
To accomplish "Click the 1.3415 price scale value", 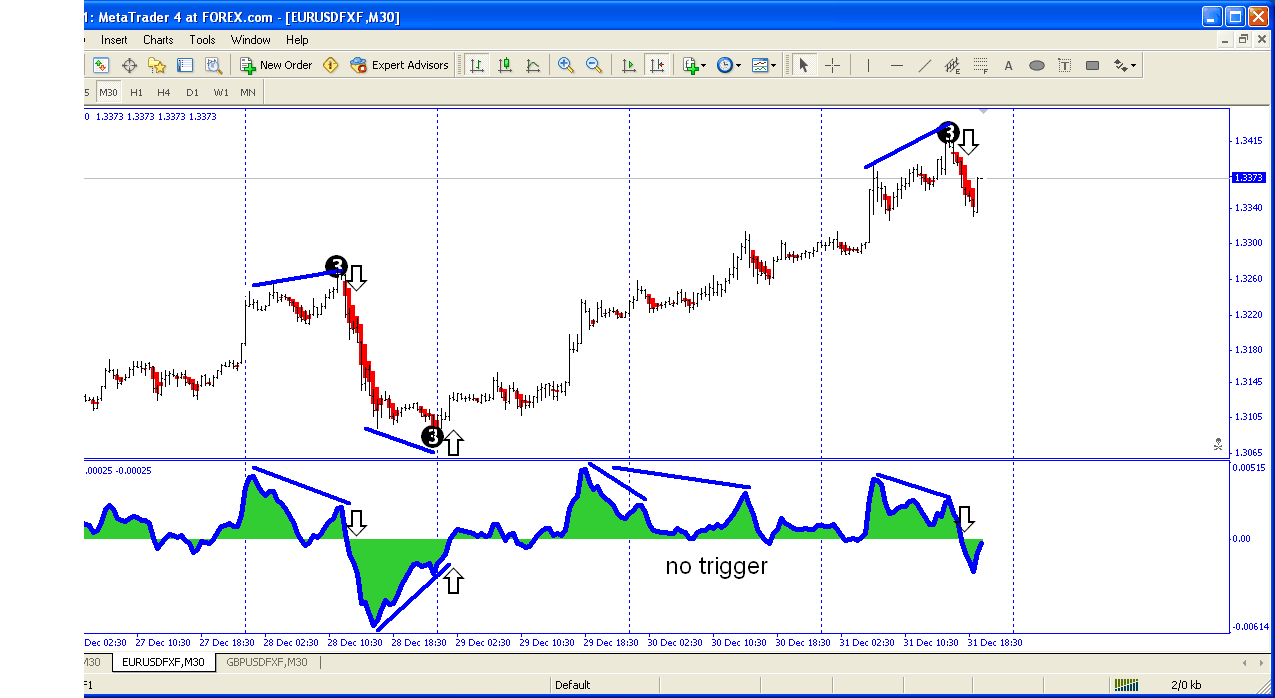I will click(x=1249, y=140).
